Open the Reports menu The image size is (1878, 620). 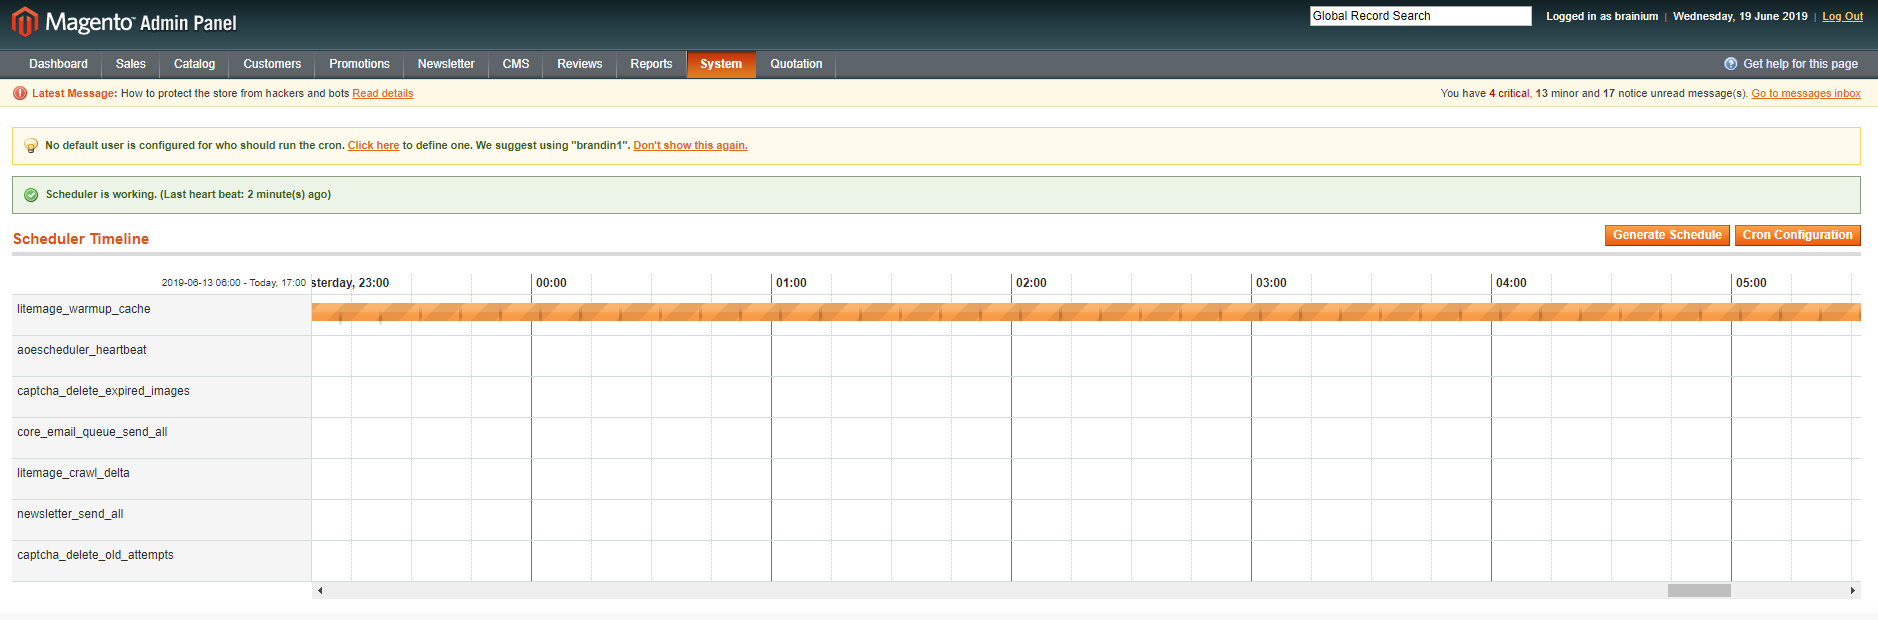tap(651, 64)
